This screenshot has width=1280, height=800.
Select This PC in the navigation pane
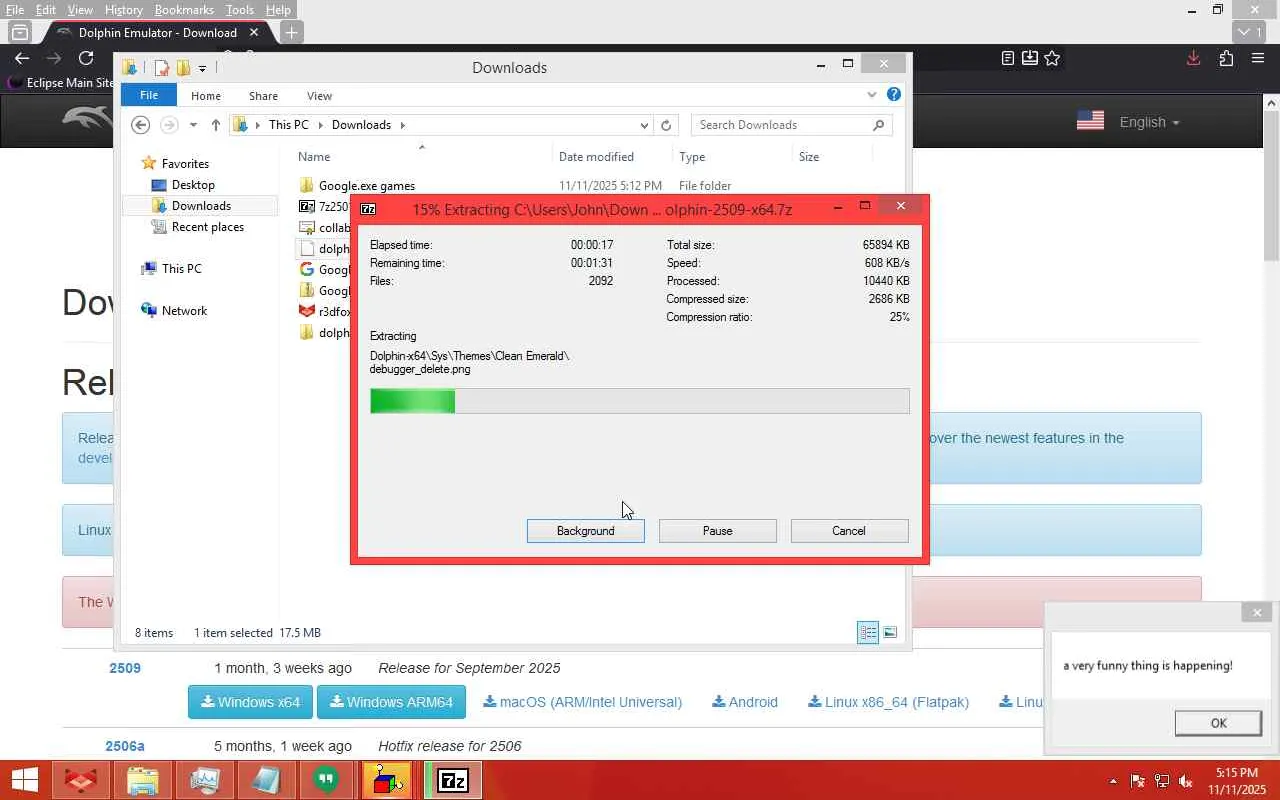click(x=181, y=269)
